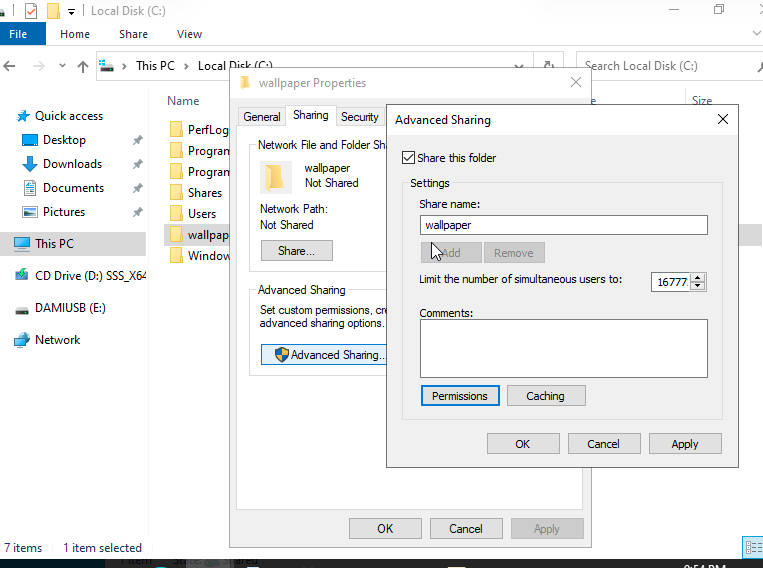Close the wallpaper Properties window

click(x=576, y=82)
